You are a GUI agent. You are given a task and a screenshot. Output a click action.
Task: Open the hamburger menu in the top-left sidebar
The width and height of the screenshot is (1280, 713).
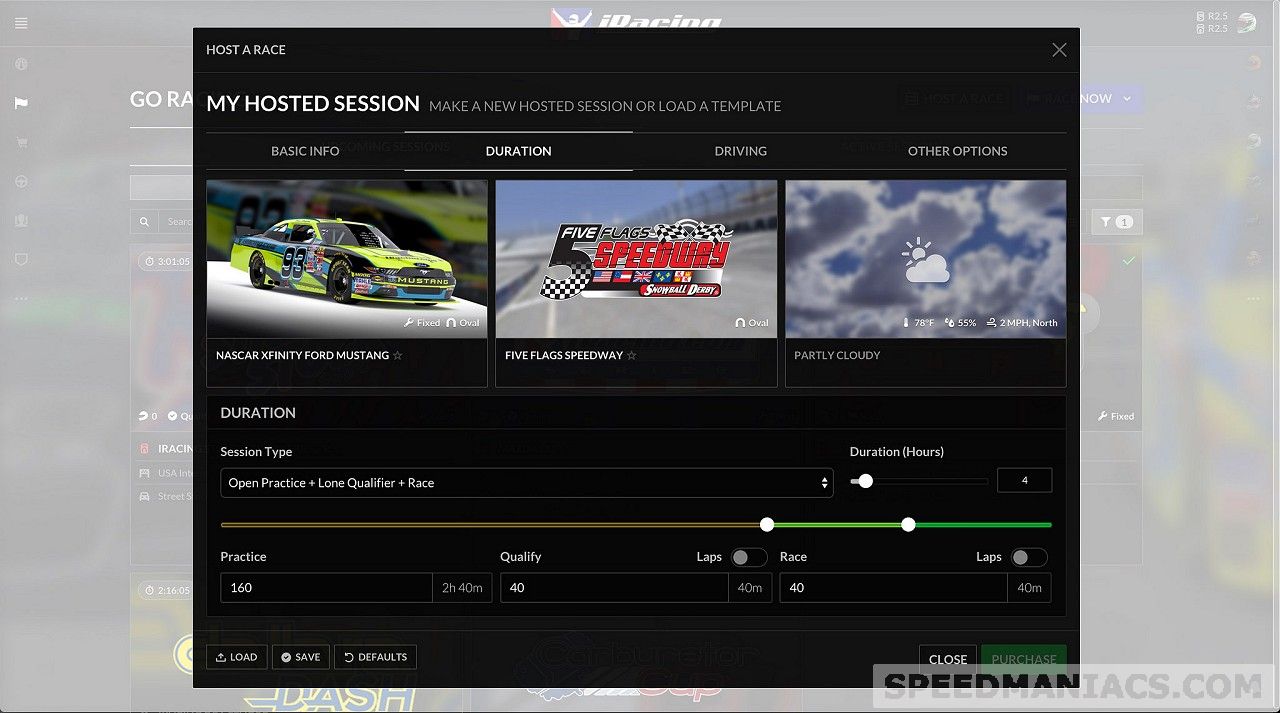20,22
